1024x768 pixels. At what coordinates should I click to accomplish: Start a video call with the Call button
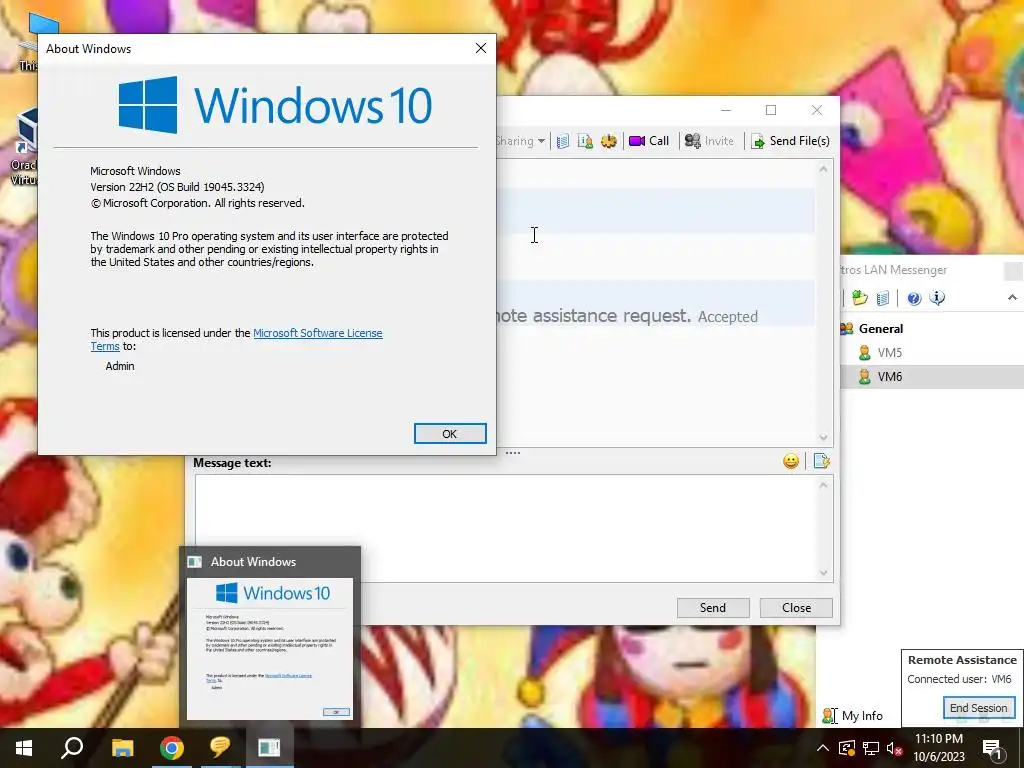[x=649, y=141]
